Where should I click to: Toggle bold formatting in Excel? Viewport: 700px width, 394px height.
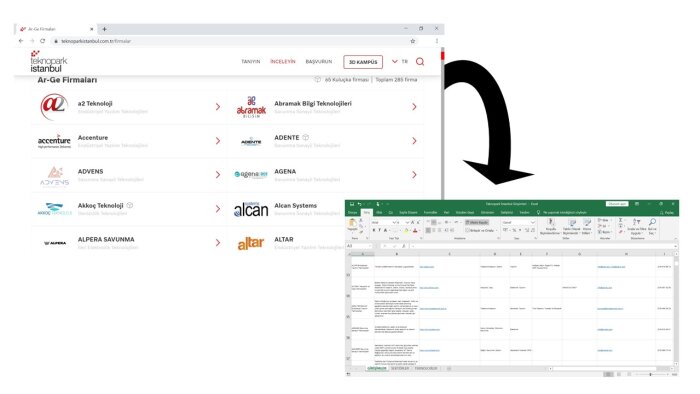(374, 230)
